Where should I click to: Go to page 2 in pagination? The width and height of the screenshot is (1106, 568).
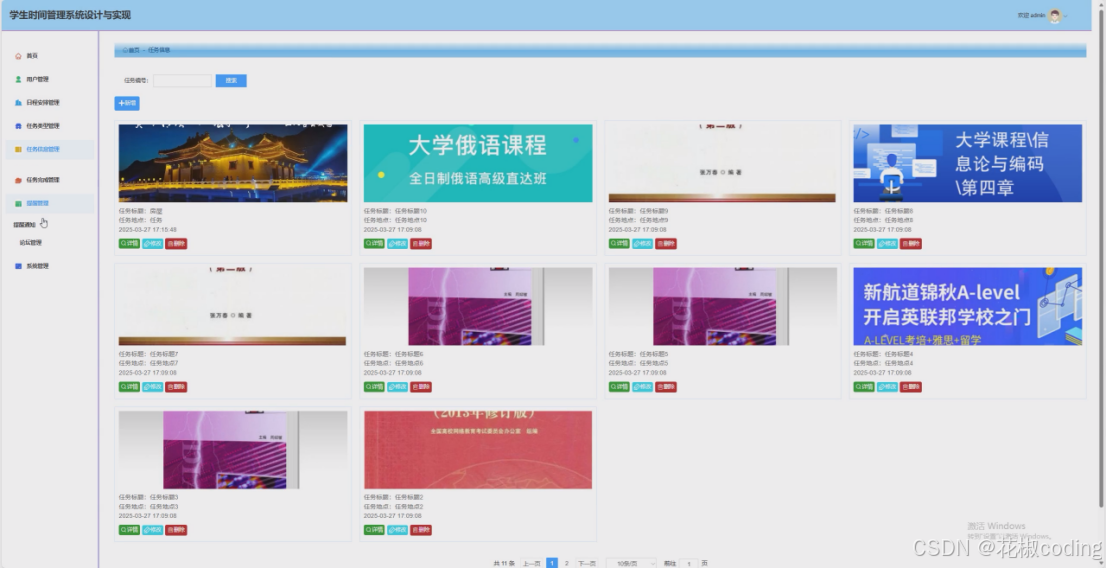click(x=566, y=563)
